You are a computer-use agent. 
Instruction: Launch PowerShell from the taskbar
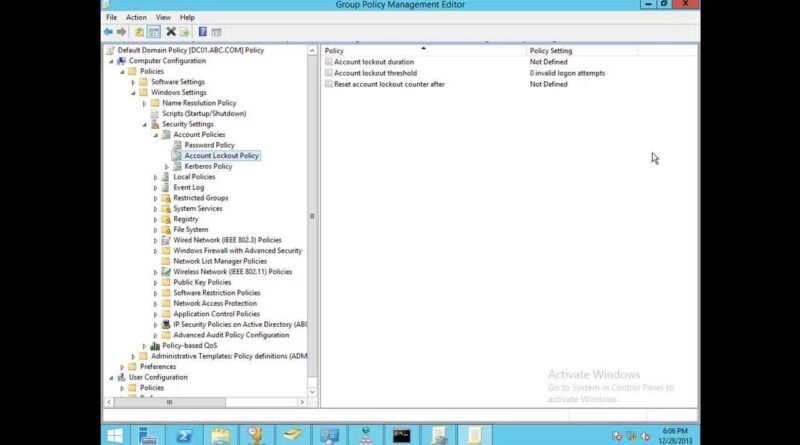tap(184, 435)
